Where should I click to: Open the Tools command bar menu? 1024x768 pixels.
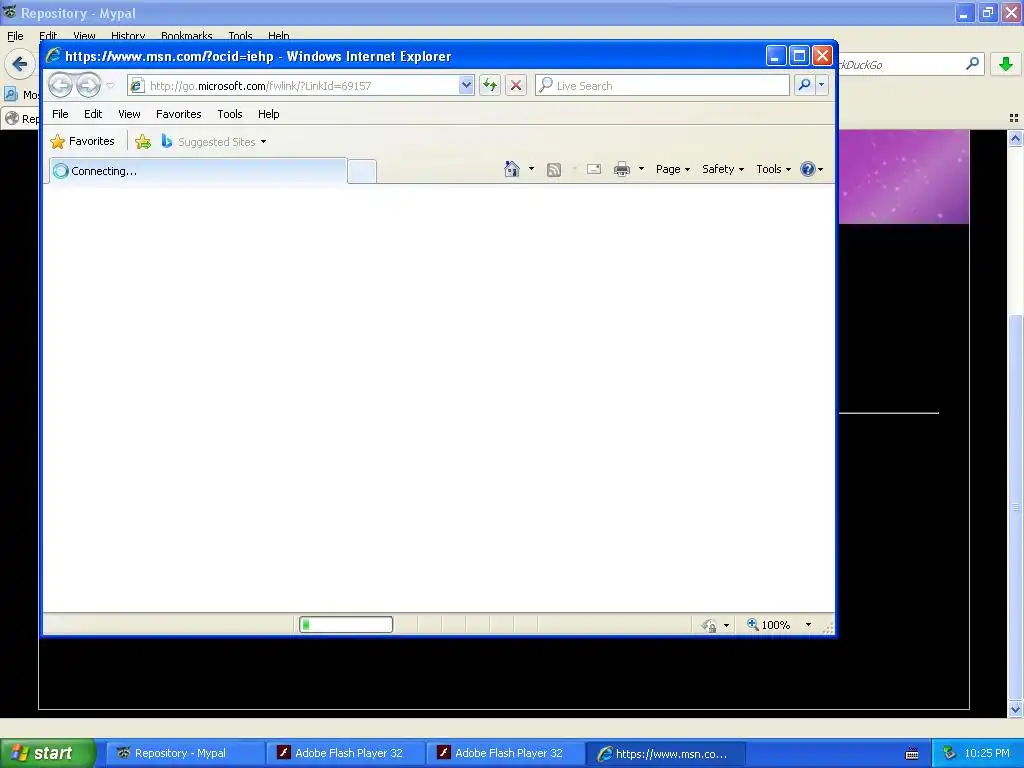[x=773, y=169]
